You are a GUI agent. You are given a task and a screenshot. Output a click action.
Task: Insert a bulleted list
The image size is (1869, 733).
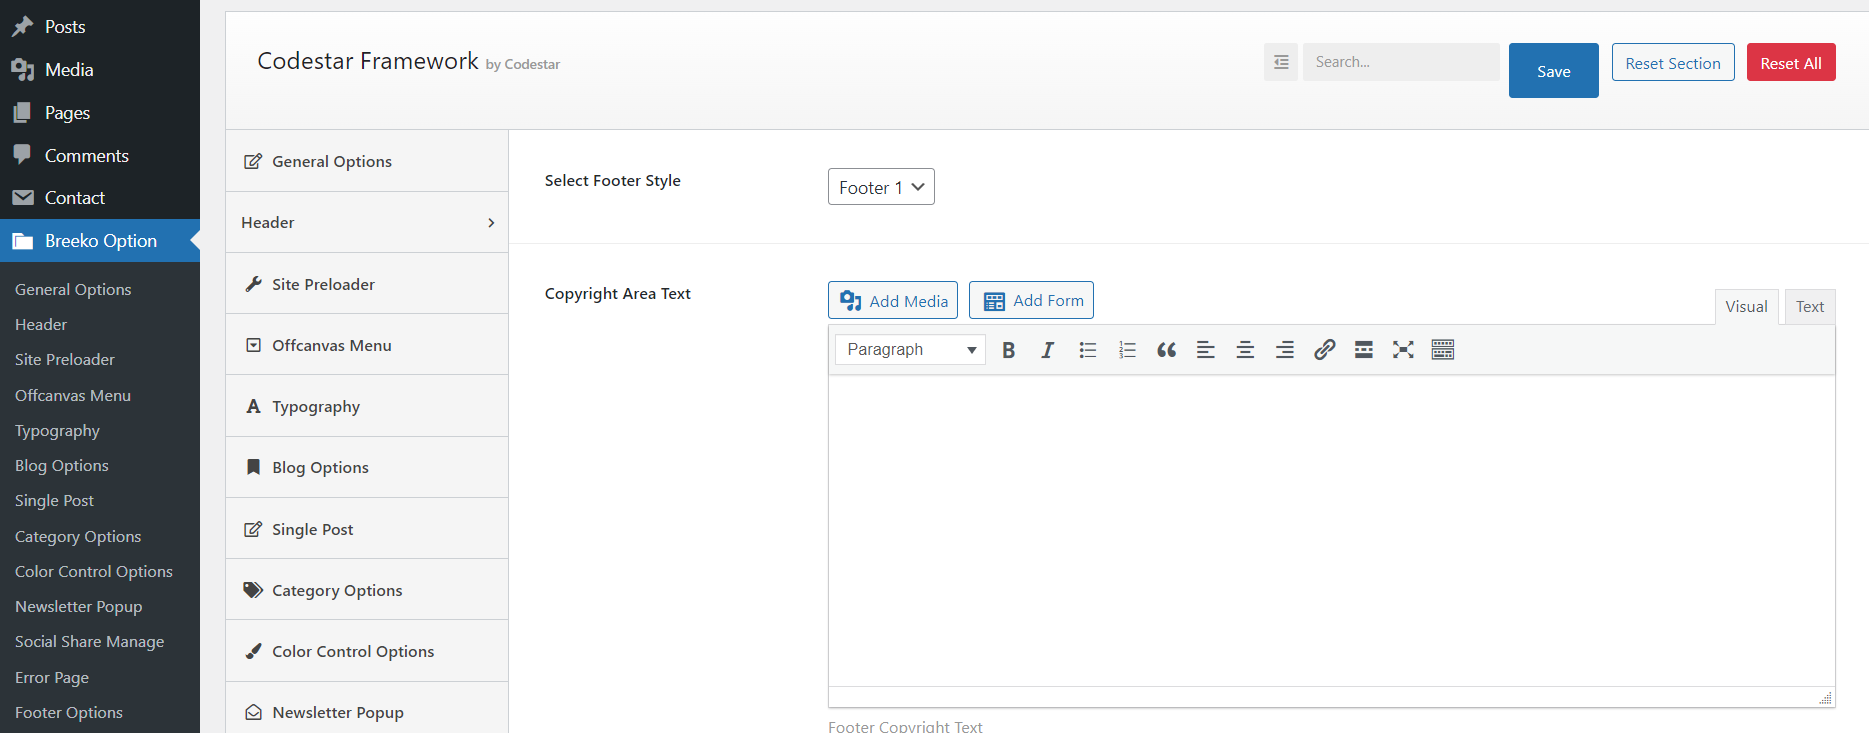[x=1088, y=350]
